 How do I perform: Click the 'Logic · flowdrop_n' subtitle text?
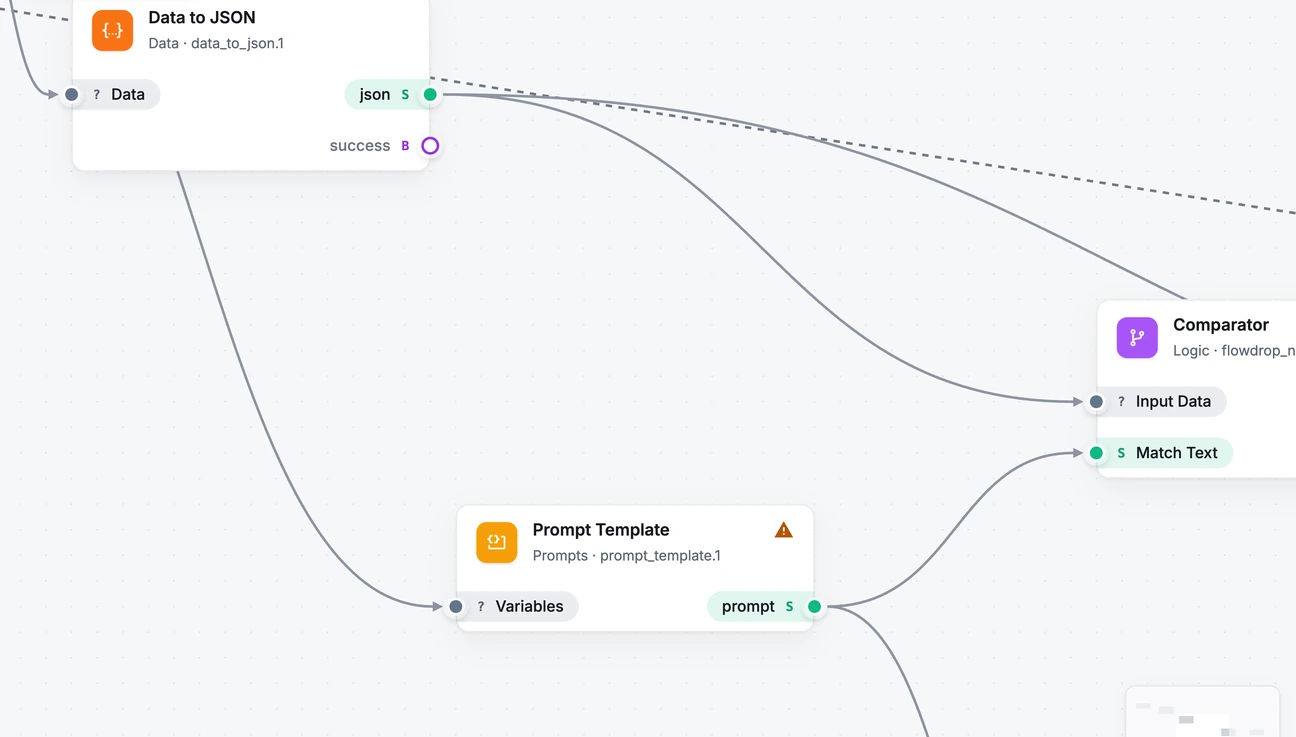[1234, 351]
